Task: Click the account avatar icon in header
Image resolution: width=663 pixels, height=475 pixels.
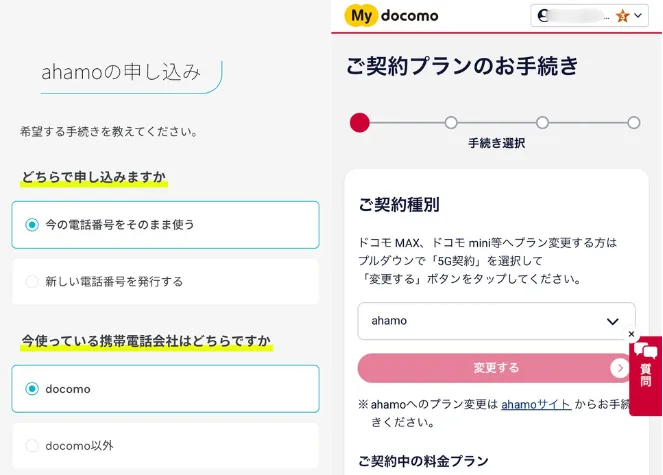Action: [545, 16]
